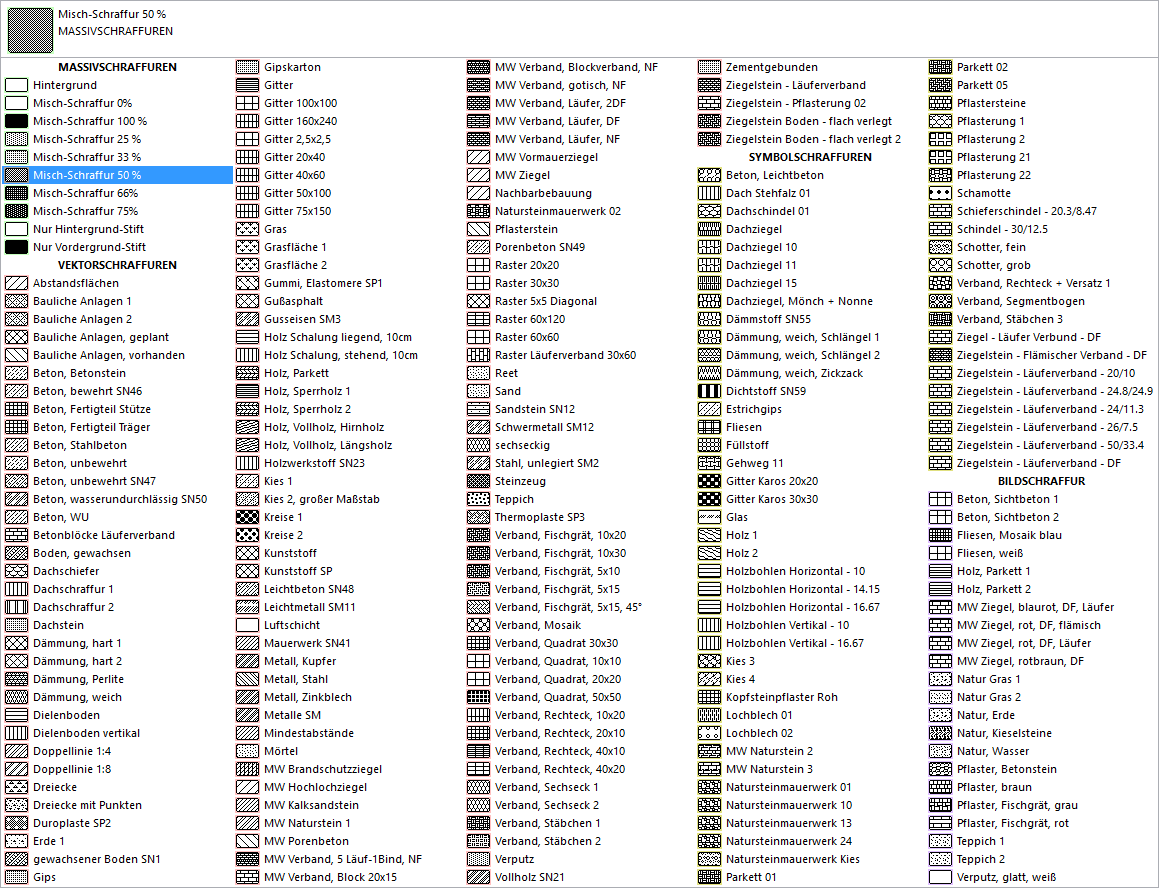The image size is (1159, 888).
Task: Choose the Misch-Schraffur 66% entry
Action: pyautogui.click(x=86, y=193)
